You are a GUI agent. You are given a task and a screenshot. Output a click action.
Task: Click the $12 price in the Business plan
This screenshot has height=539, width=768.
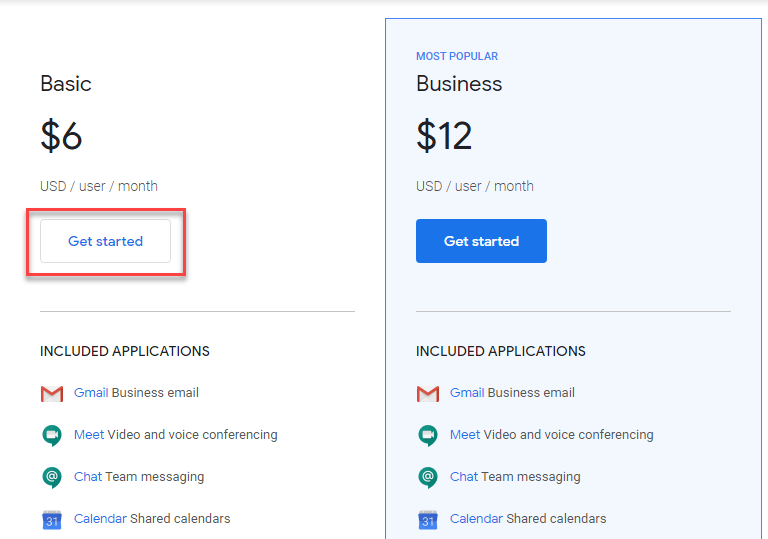coord(444,136)
